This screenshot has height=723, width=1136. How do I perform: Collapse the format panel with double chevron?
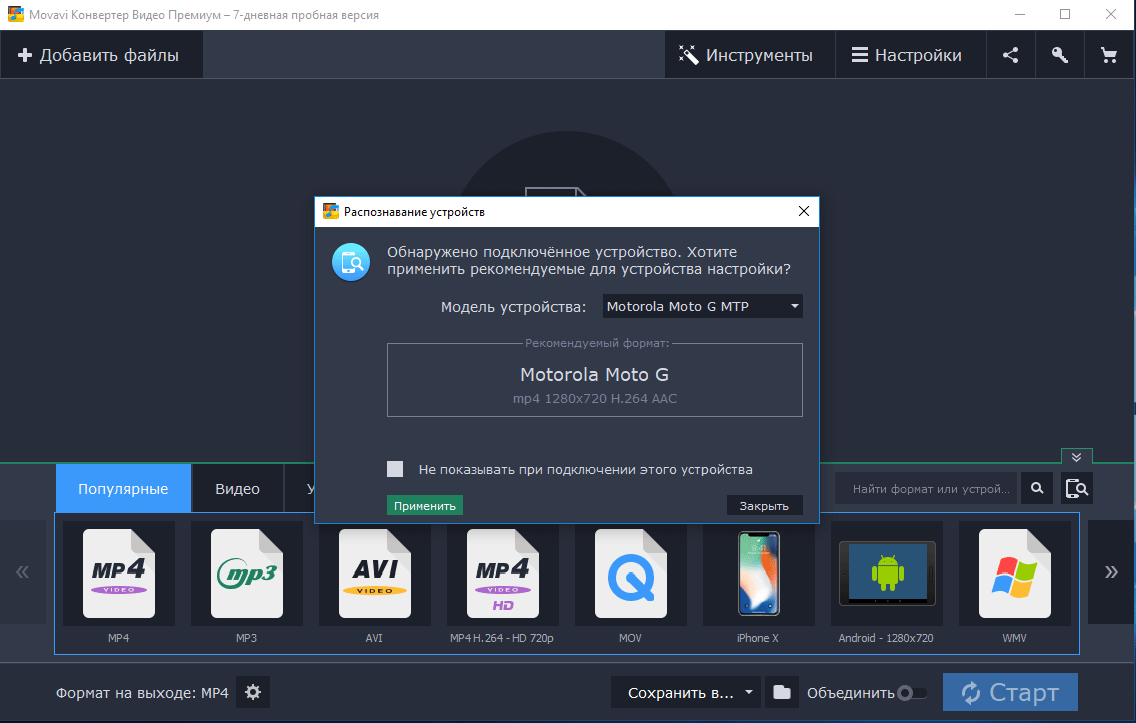pos(1077,457)
